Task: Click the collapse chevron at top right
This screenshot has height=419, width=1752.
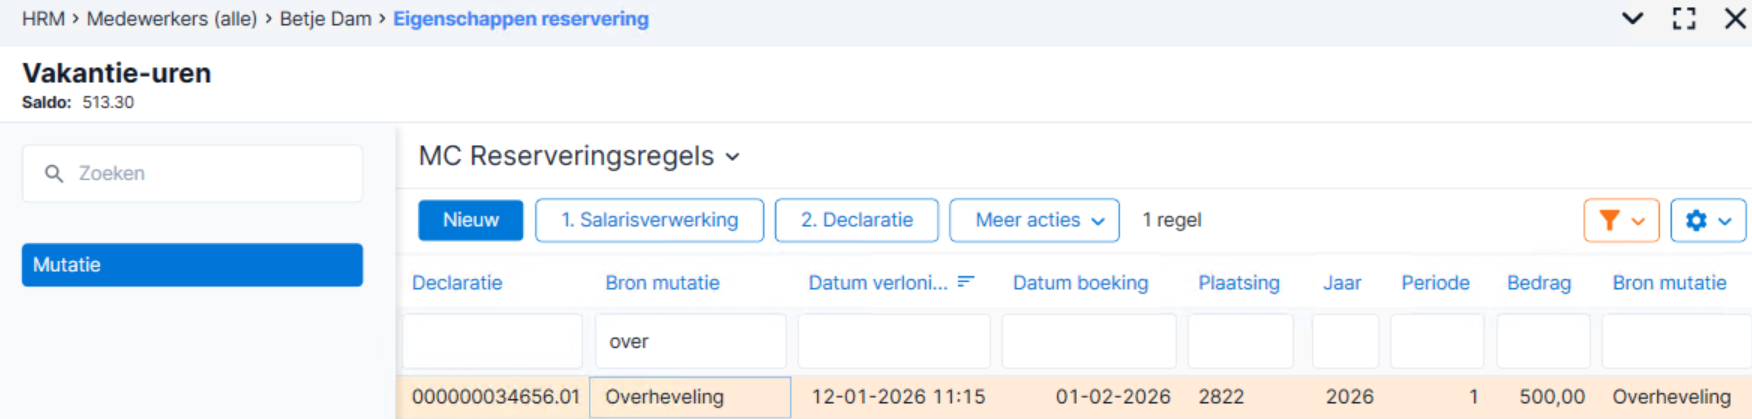Action: point(1632,18)
